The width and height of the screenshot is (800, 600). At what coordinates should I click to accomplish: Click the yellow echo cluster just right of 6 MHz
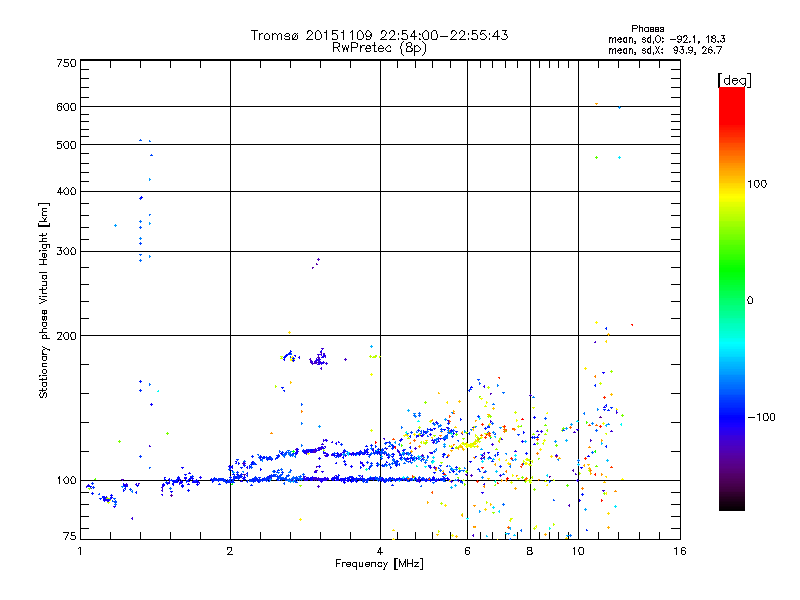pos(470,444)
